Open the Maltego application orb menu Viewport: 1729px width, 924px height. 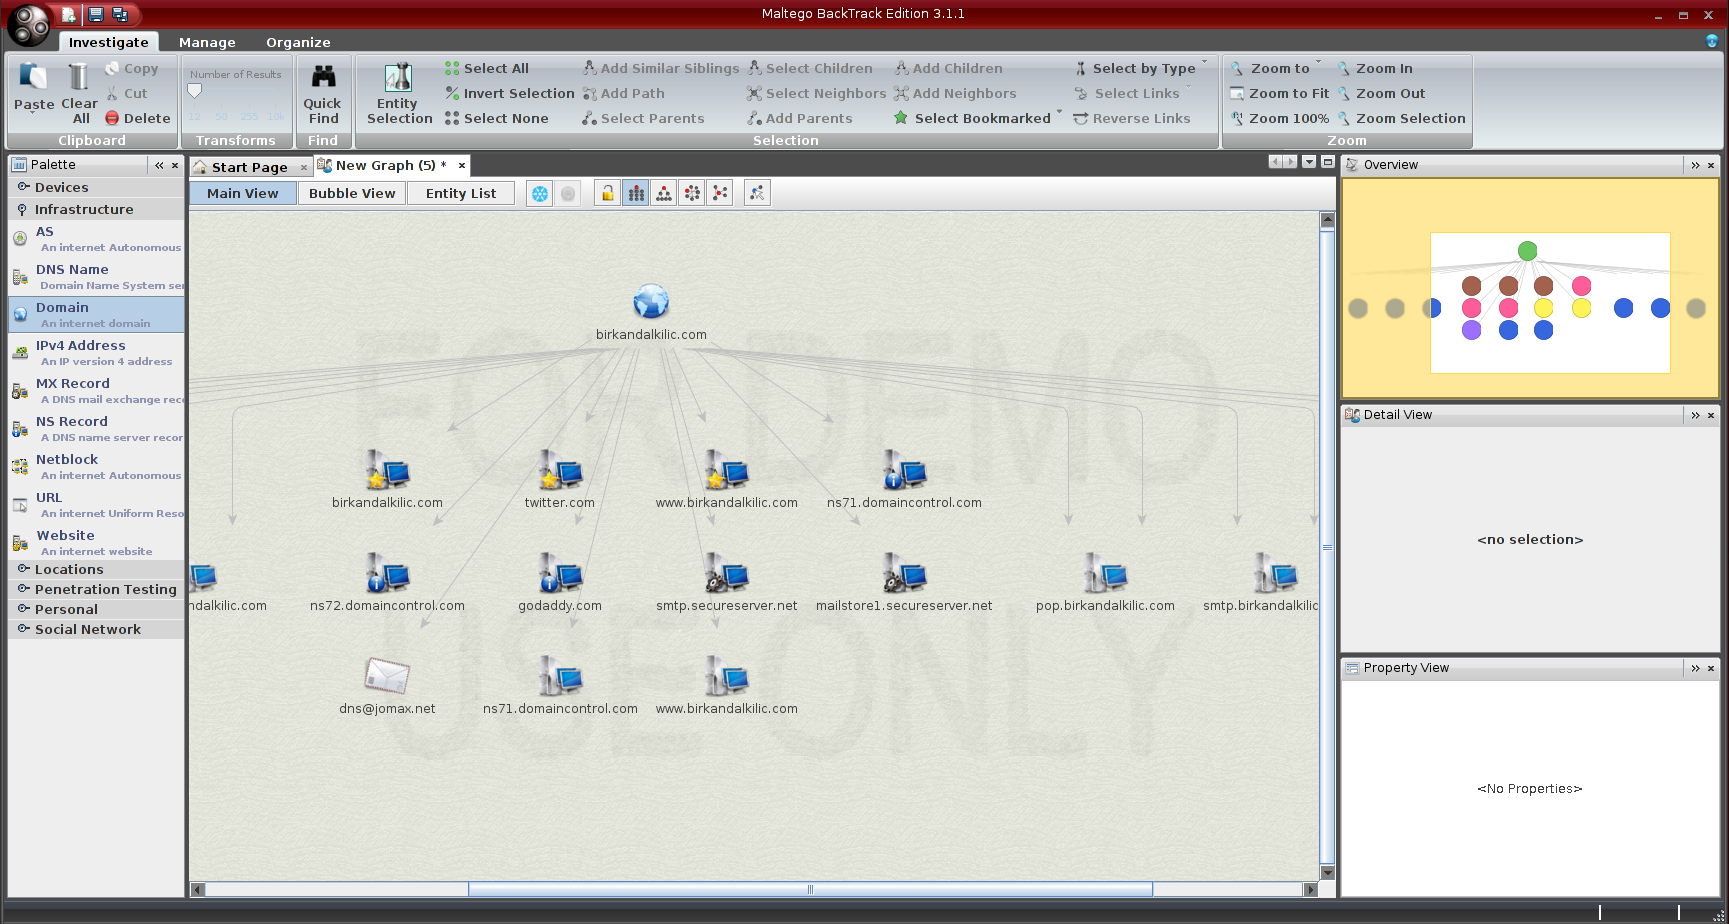pos(28,25)
